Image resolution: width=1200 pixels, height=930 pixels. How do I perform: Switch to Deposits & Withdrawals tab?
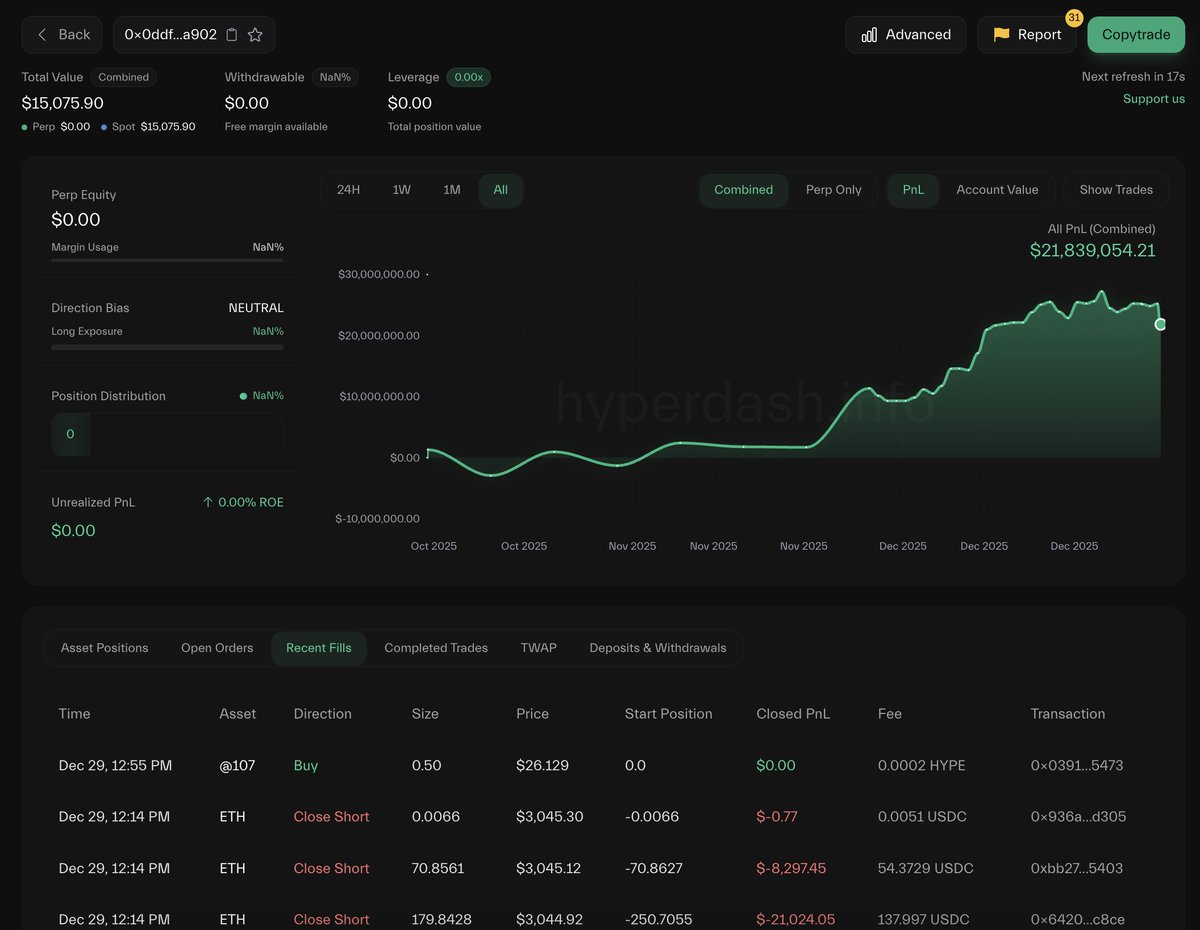point(657,648)
